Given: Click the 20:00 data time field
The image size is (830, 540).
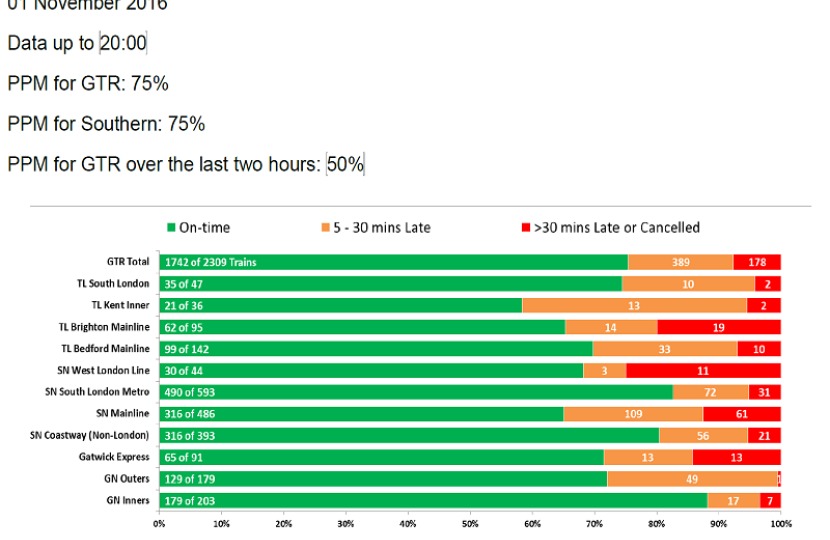Looking at the screenshot, I should (x=123, y=43).
